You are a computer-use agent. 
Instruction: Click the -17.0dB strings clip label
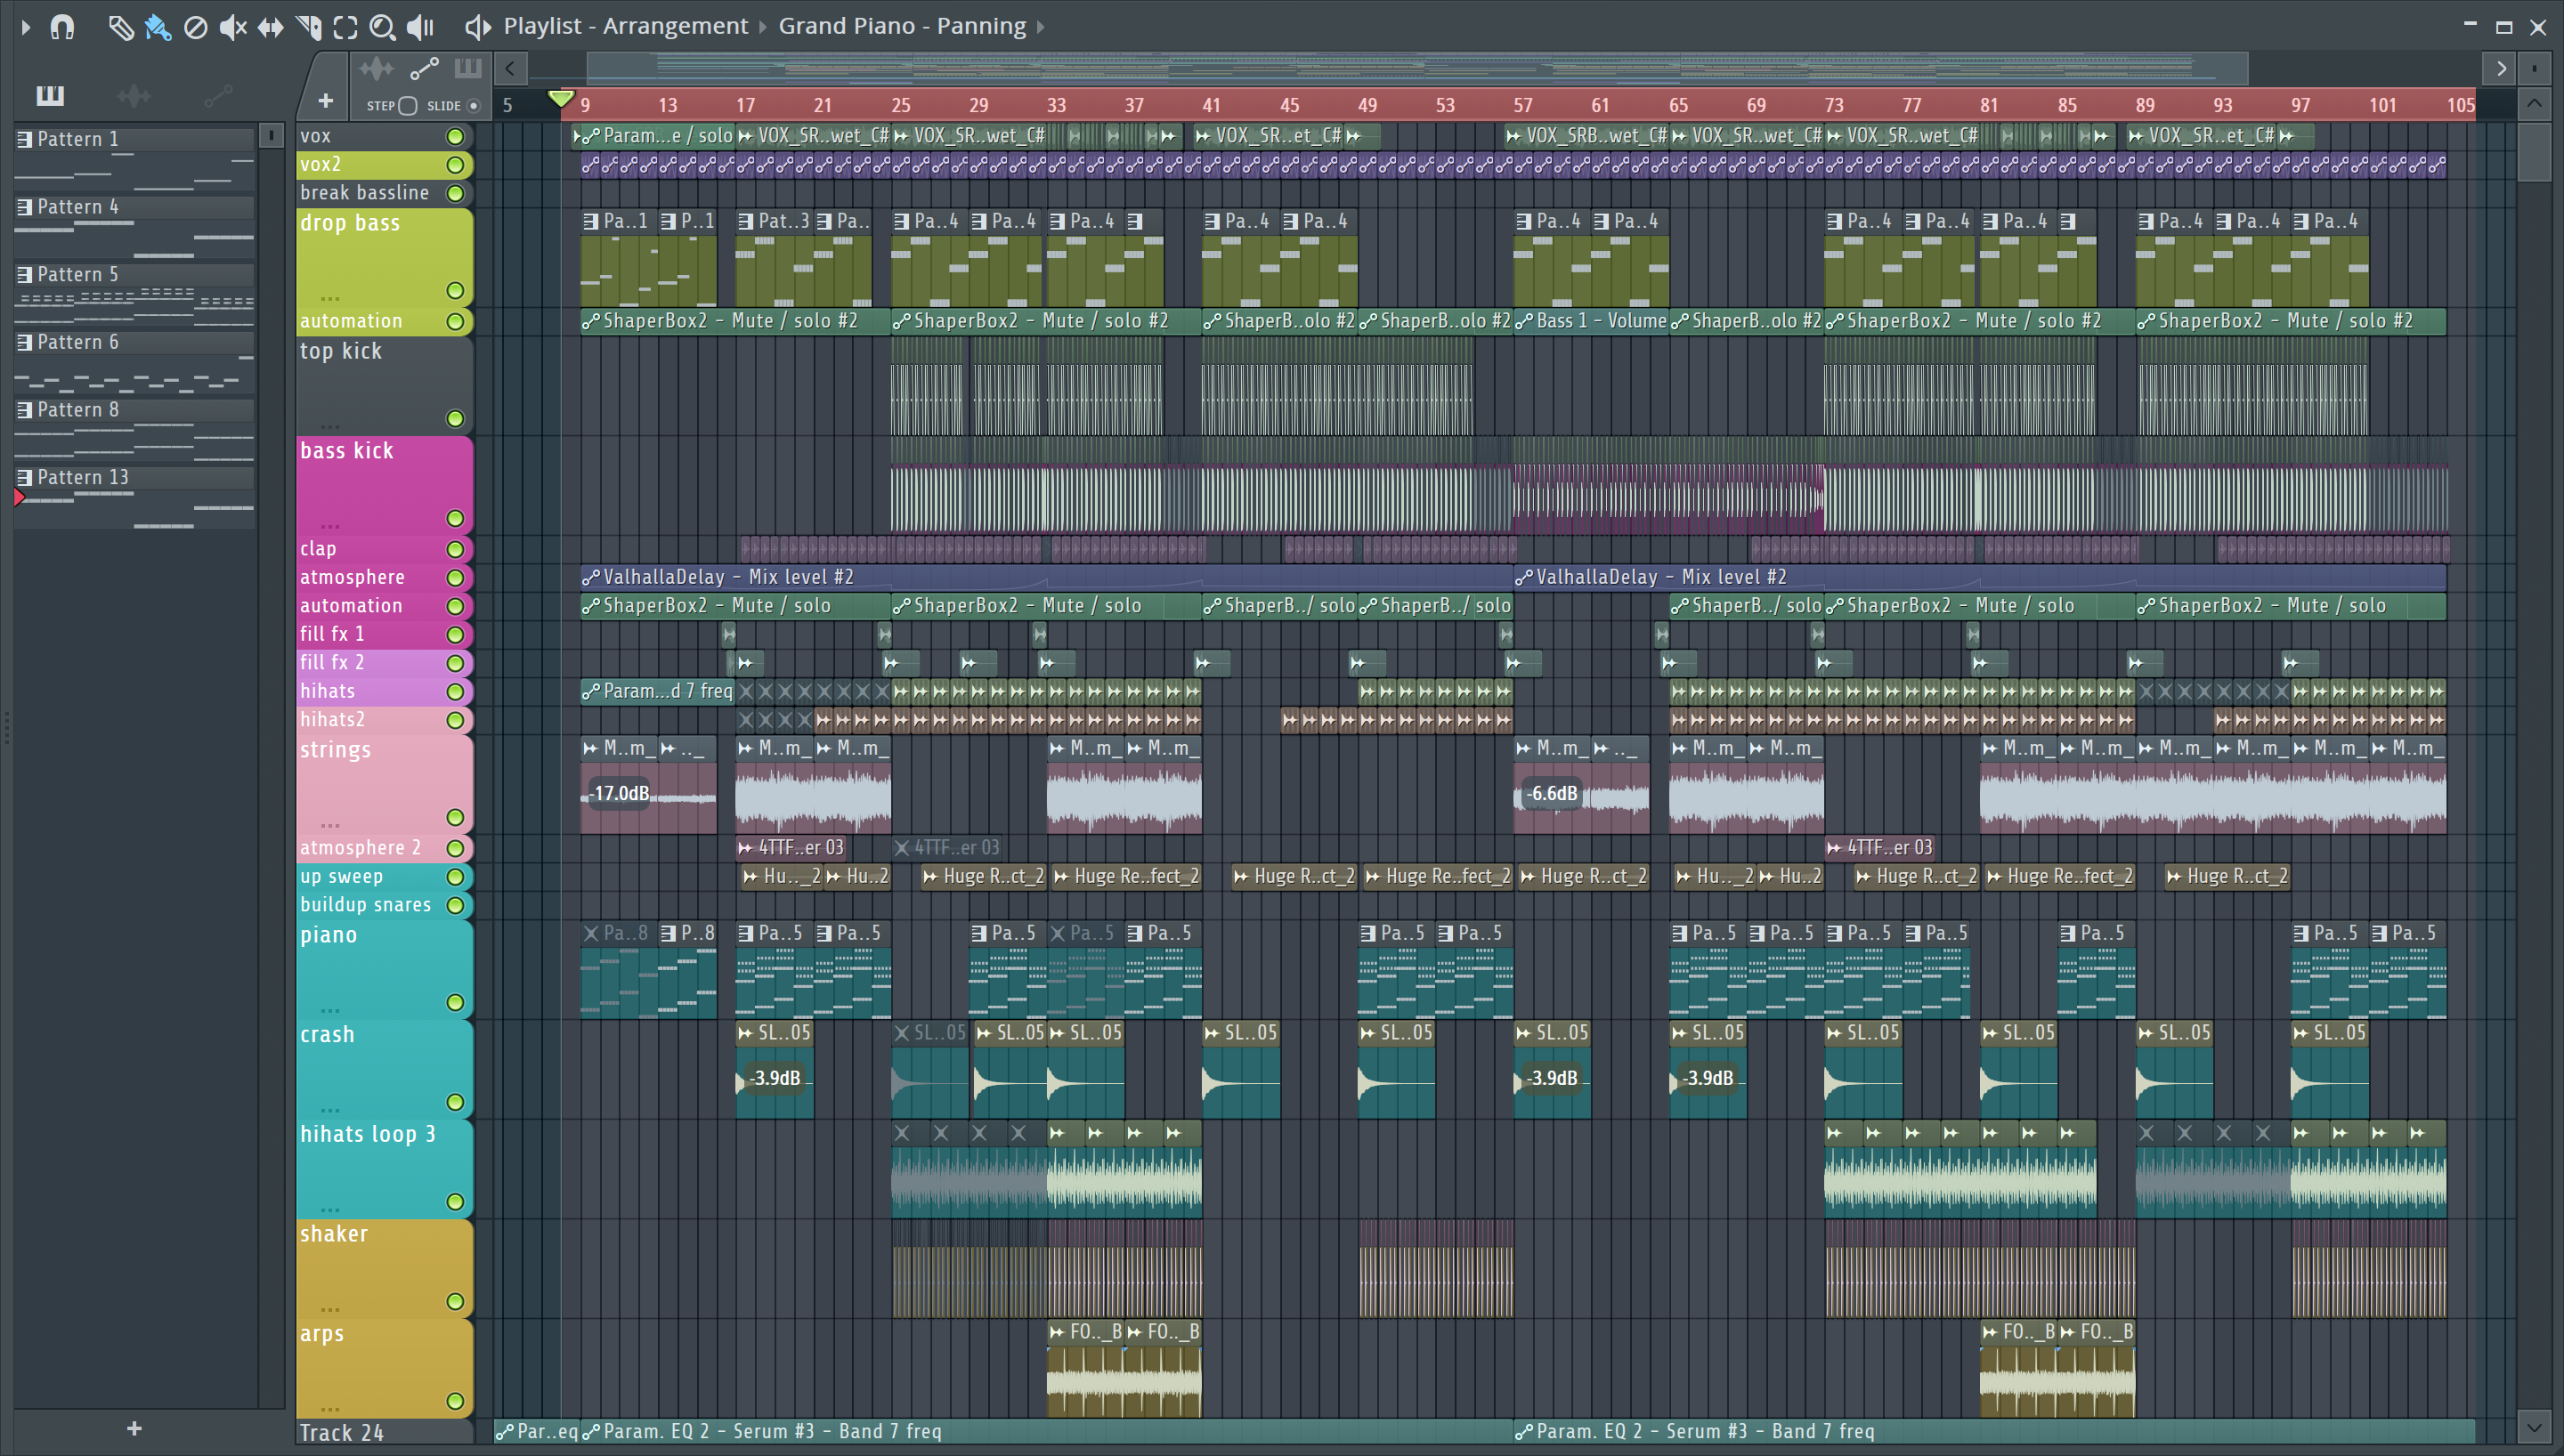point(620,793)
